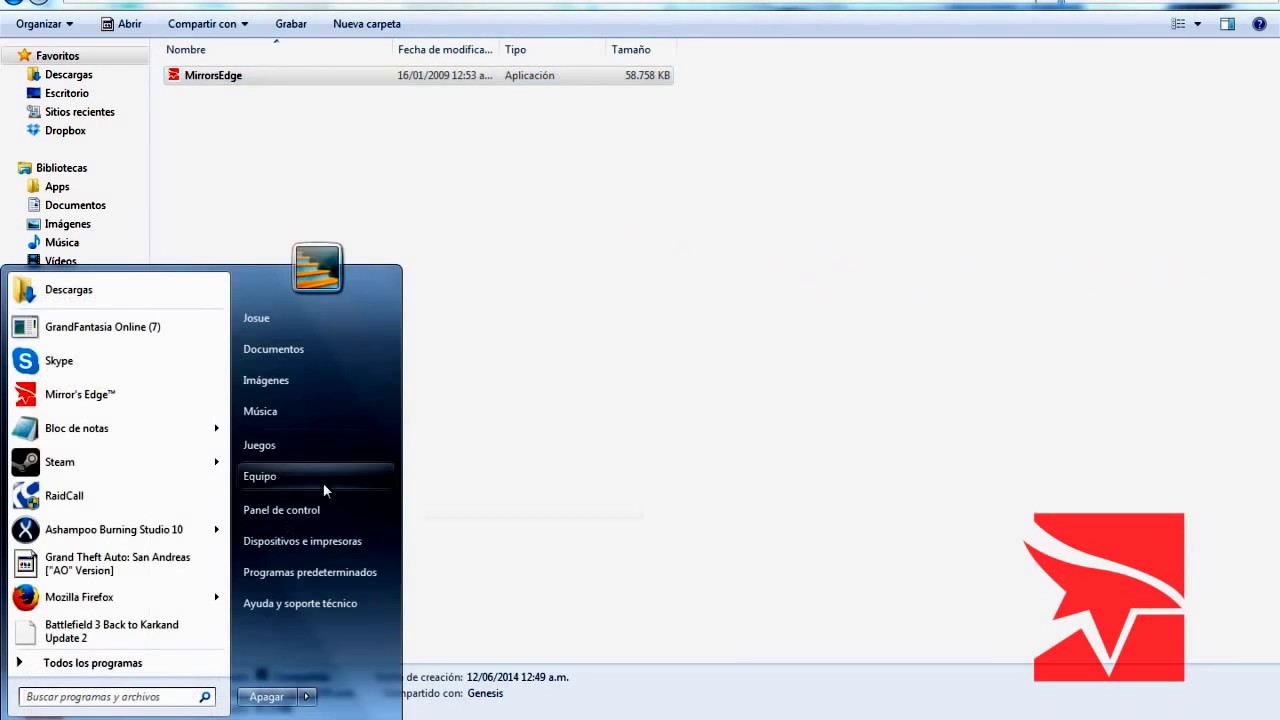
Task: Click the Abrir toolbar button
Action: (122, 24)
